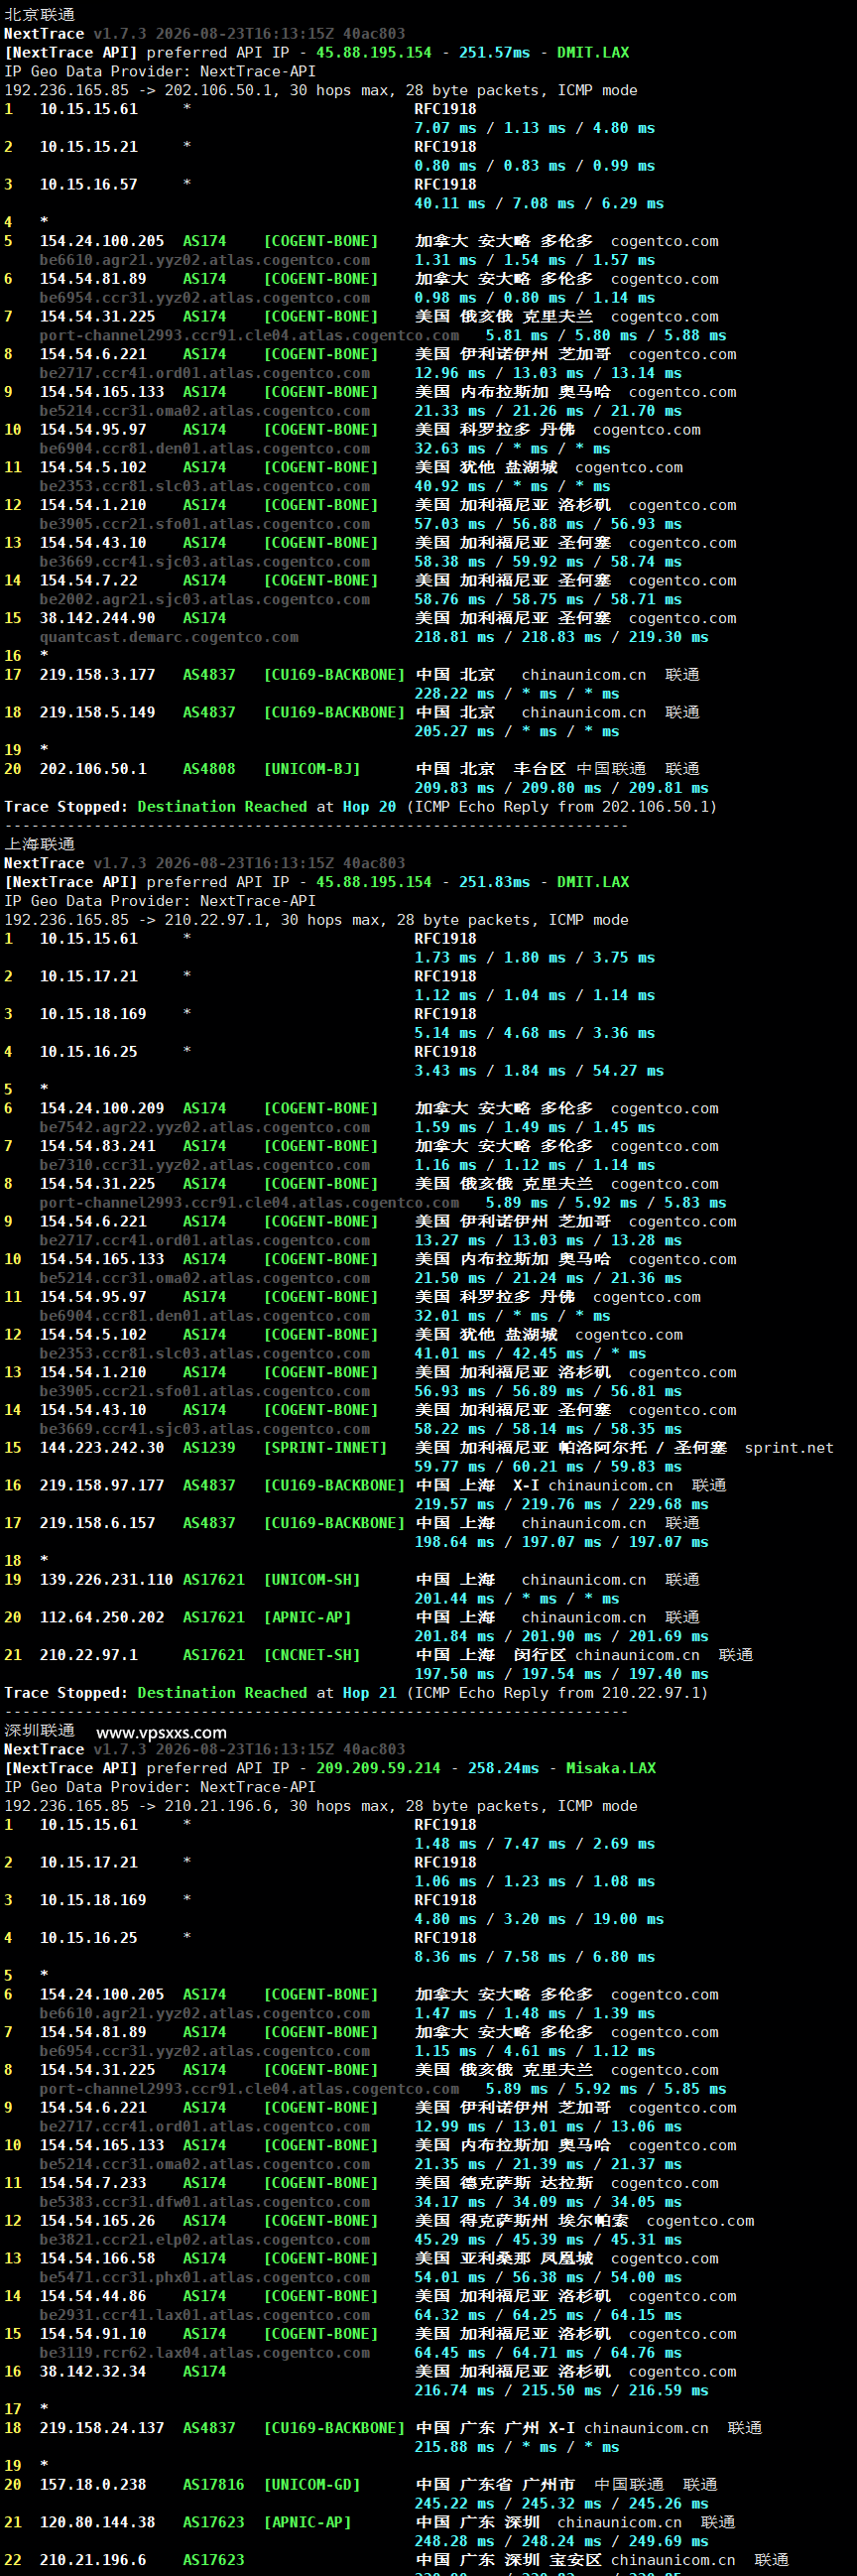Select the 40.11 ms latency value
Viewport: 857px width, 2576px height.
click(x=450, y=203)
